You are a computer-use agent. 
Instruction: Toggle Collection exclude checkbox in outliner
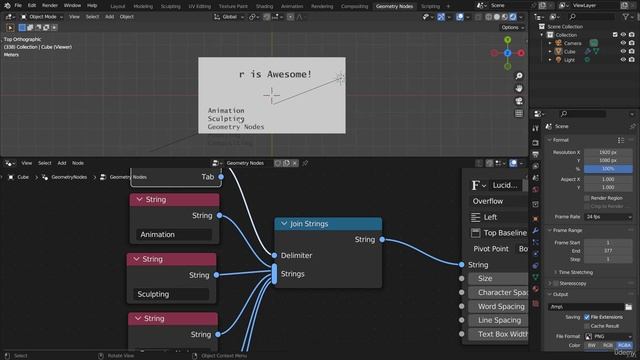615,35
